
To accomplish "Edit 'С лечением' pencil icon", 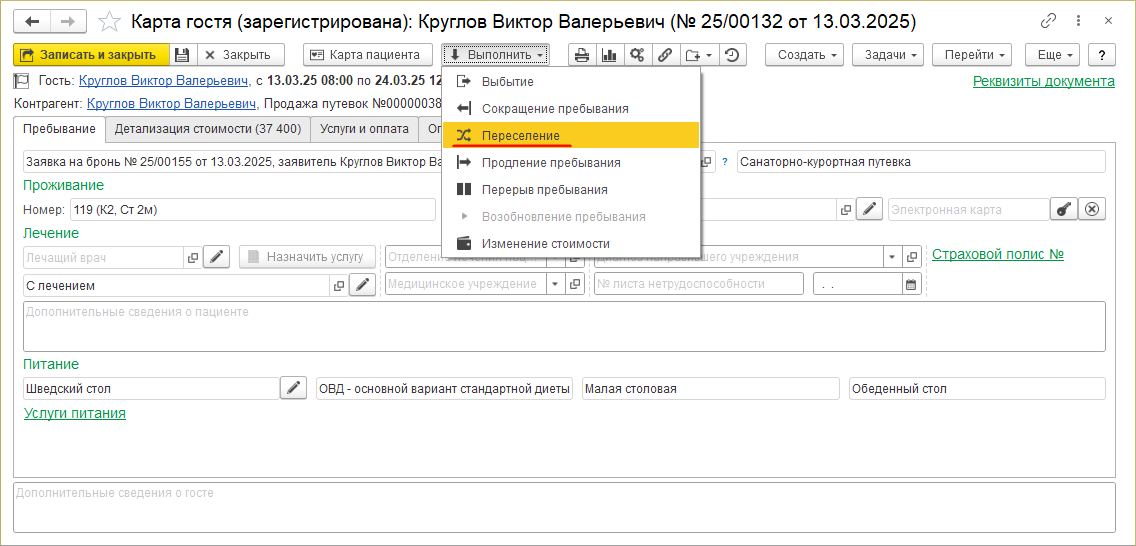I will [363, 285].
